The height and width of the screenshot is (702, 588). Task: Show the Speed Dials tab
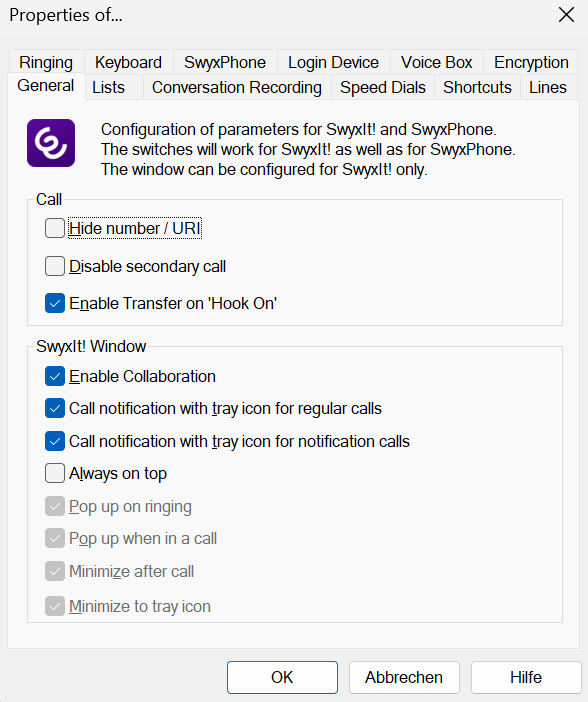(x=383, y=87)
